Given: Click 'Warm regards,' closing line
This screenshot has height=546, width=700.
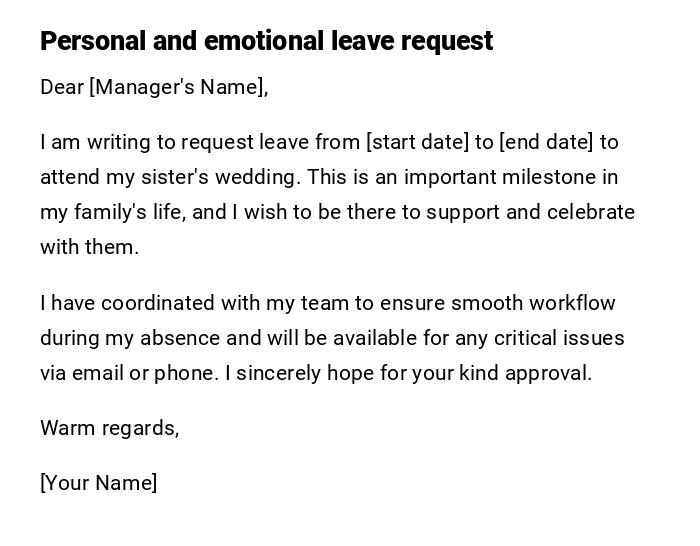Looking at the screenshot, I should tap(109, 428).
